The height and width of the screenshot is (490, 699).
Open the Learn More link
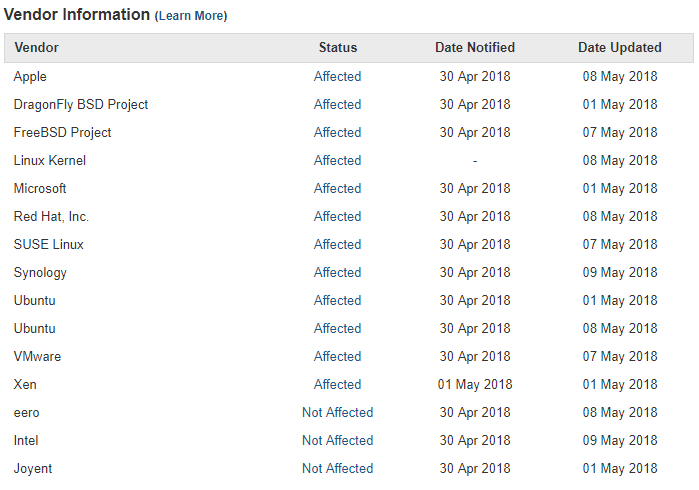[x=191, y=16]
